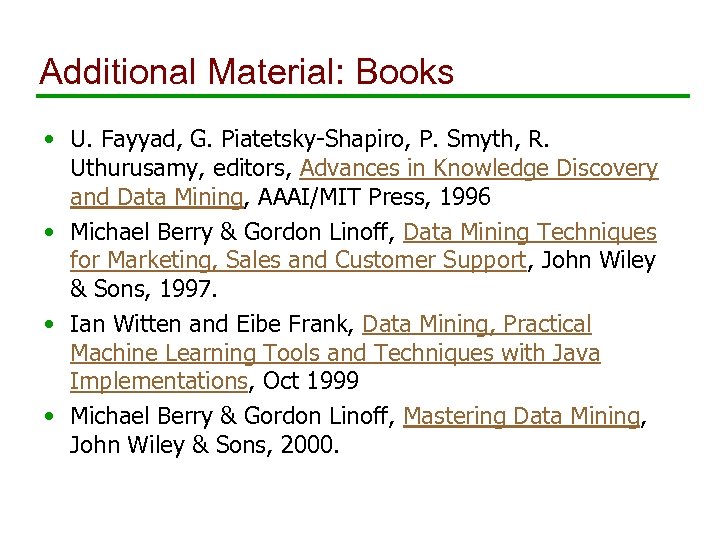Open the "Mastering Data Mining" link
Viewport: 720px width, 540px height.
[x=521, y=417]
